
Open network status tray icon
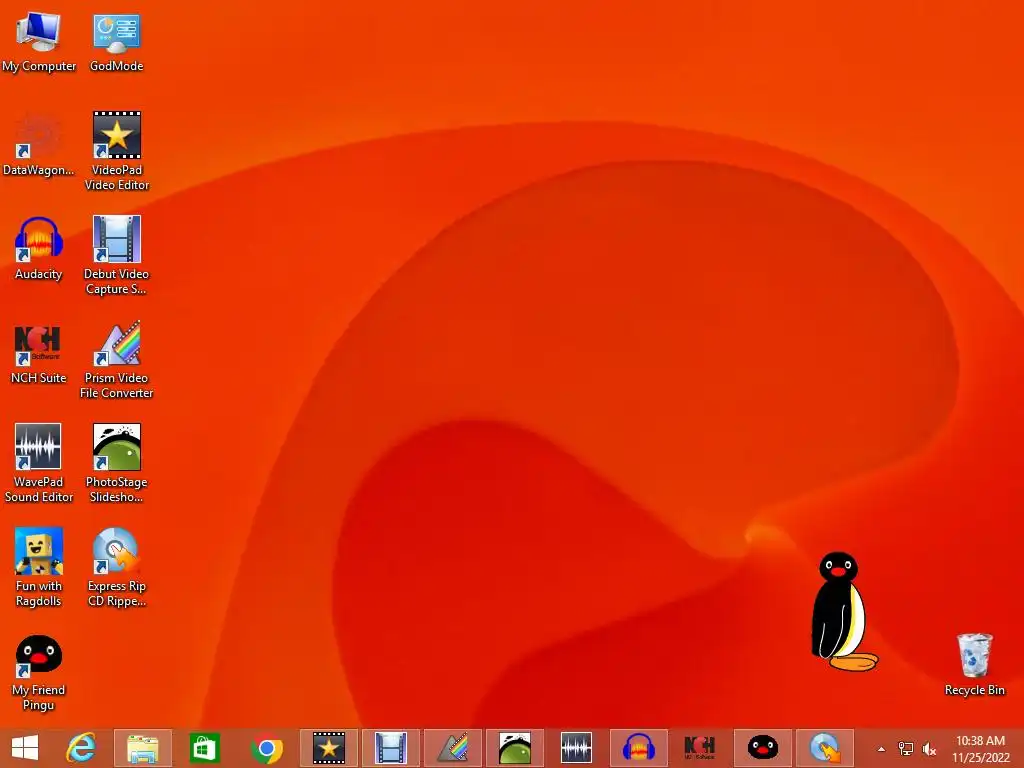pyautogui.click(x=905, y=749)
